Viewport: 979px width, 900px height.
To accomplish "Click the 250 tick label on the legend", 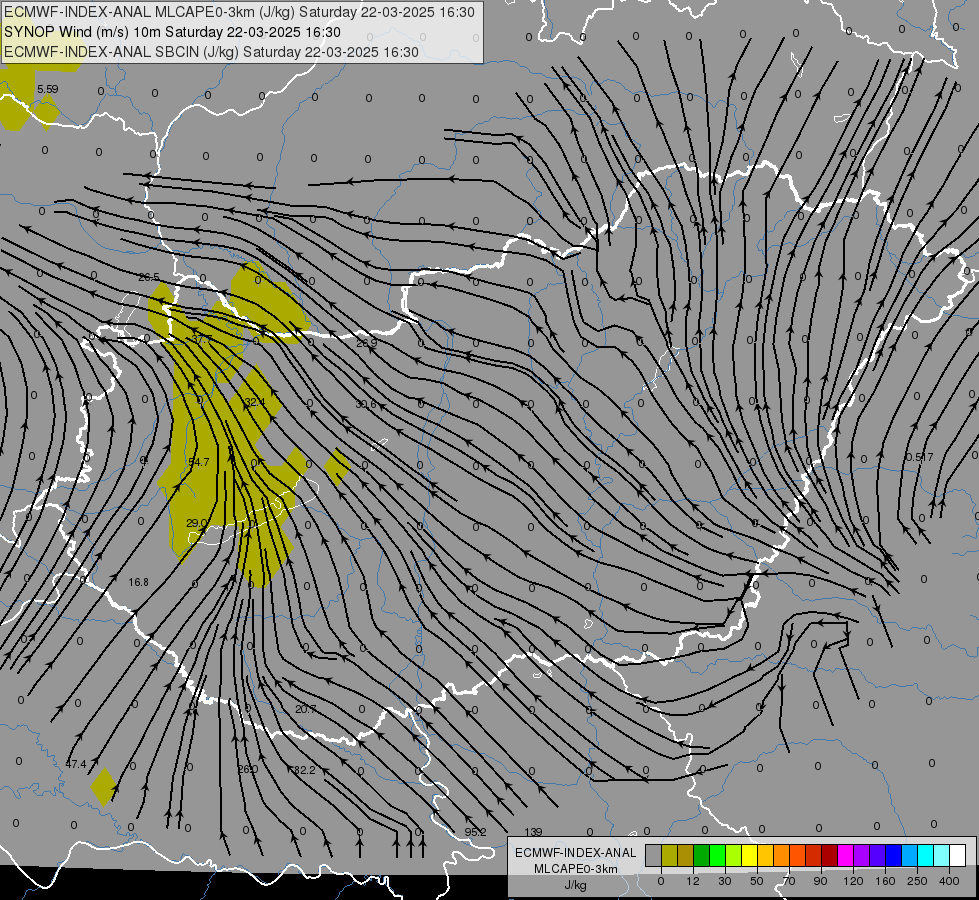I will tap(917, 881).
